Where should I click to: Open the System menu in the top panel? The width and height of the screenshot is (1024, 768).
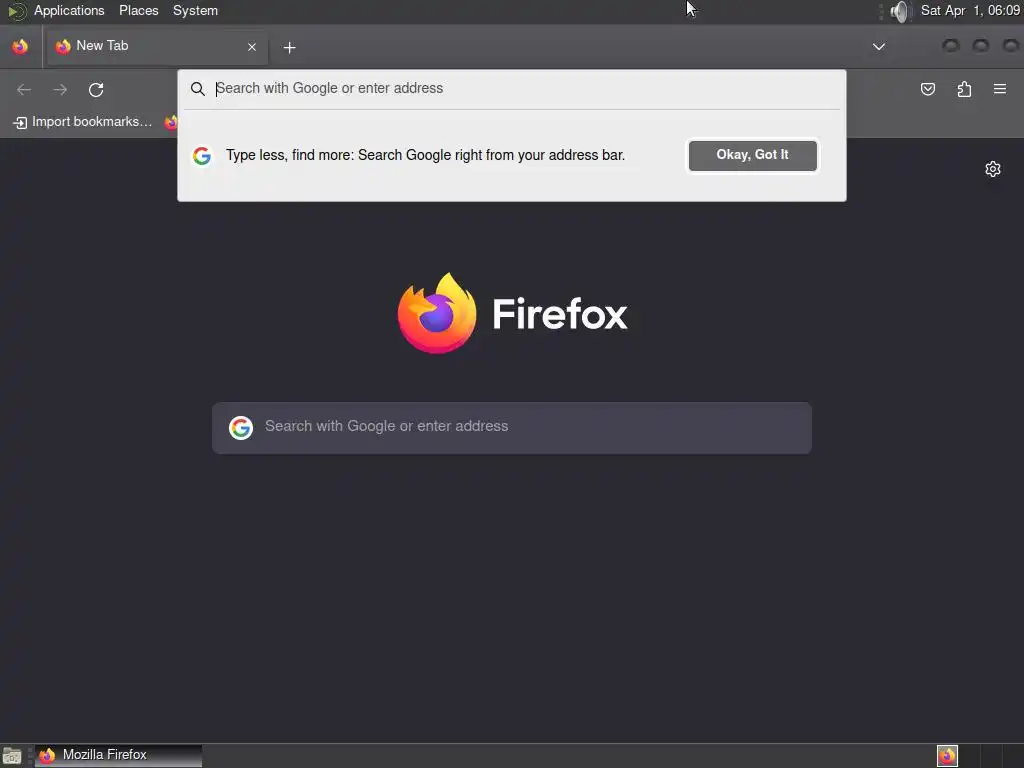pos(195,10)
